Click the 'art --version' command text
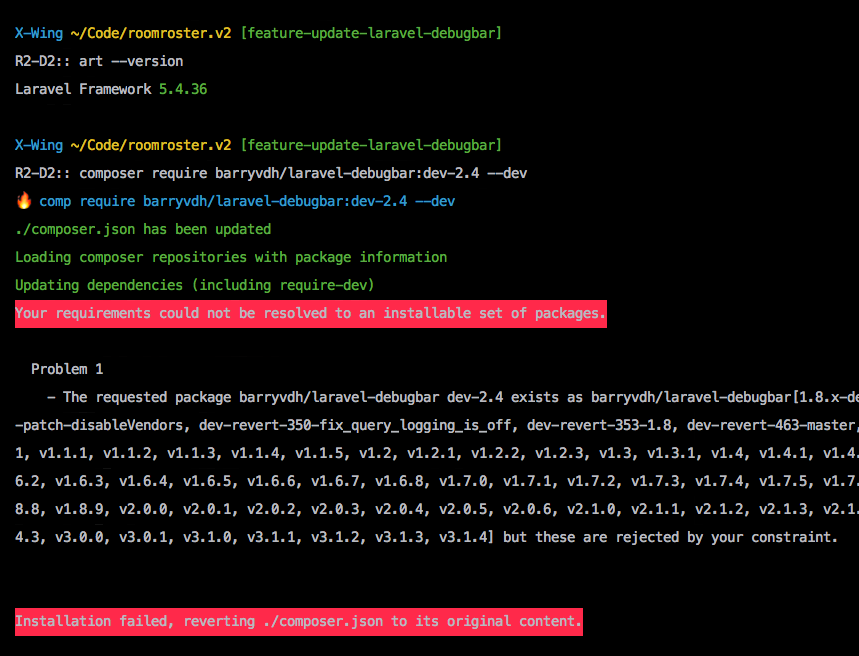859x656 pixels. 131,61
